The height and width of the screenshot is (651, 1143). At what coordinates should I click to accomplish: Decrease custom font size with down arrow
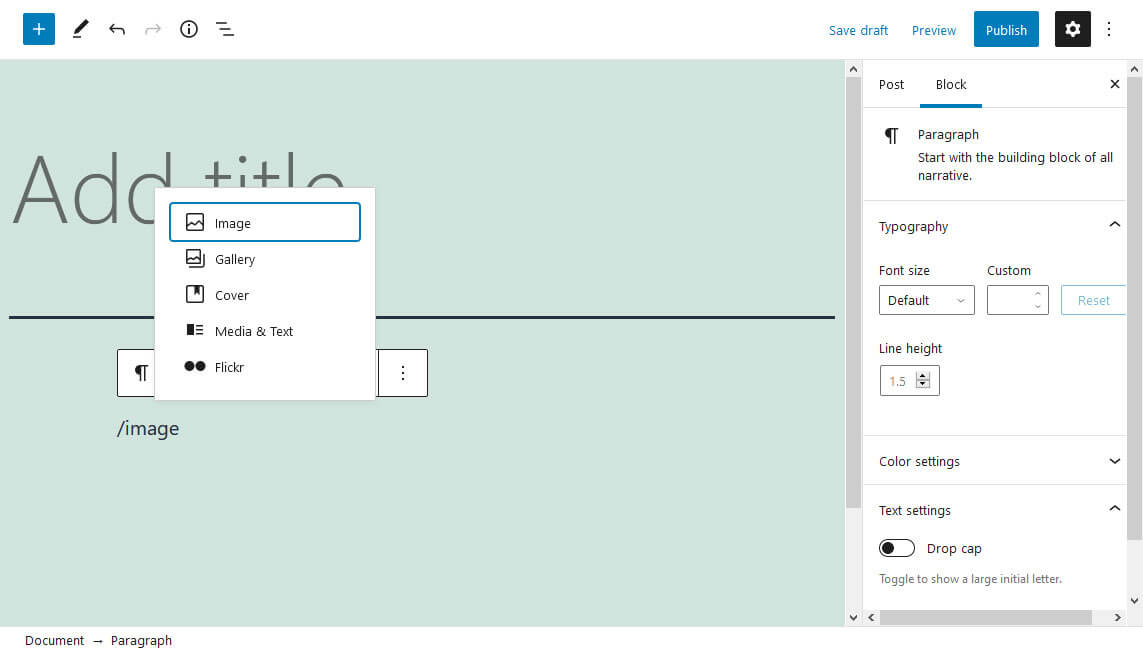tap(1037, 307)
